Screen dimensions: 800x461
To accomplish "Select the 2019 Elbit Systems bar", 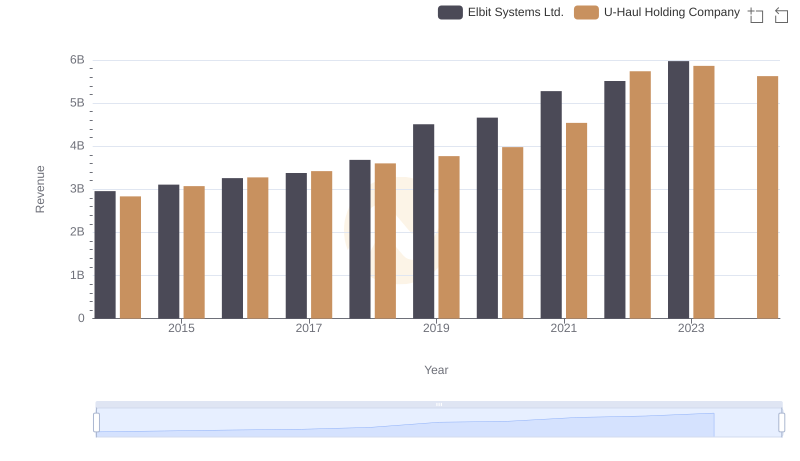I will (423, 221).
